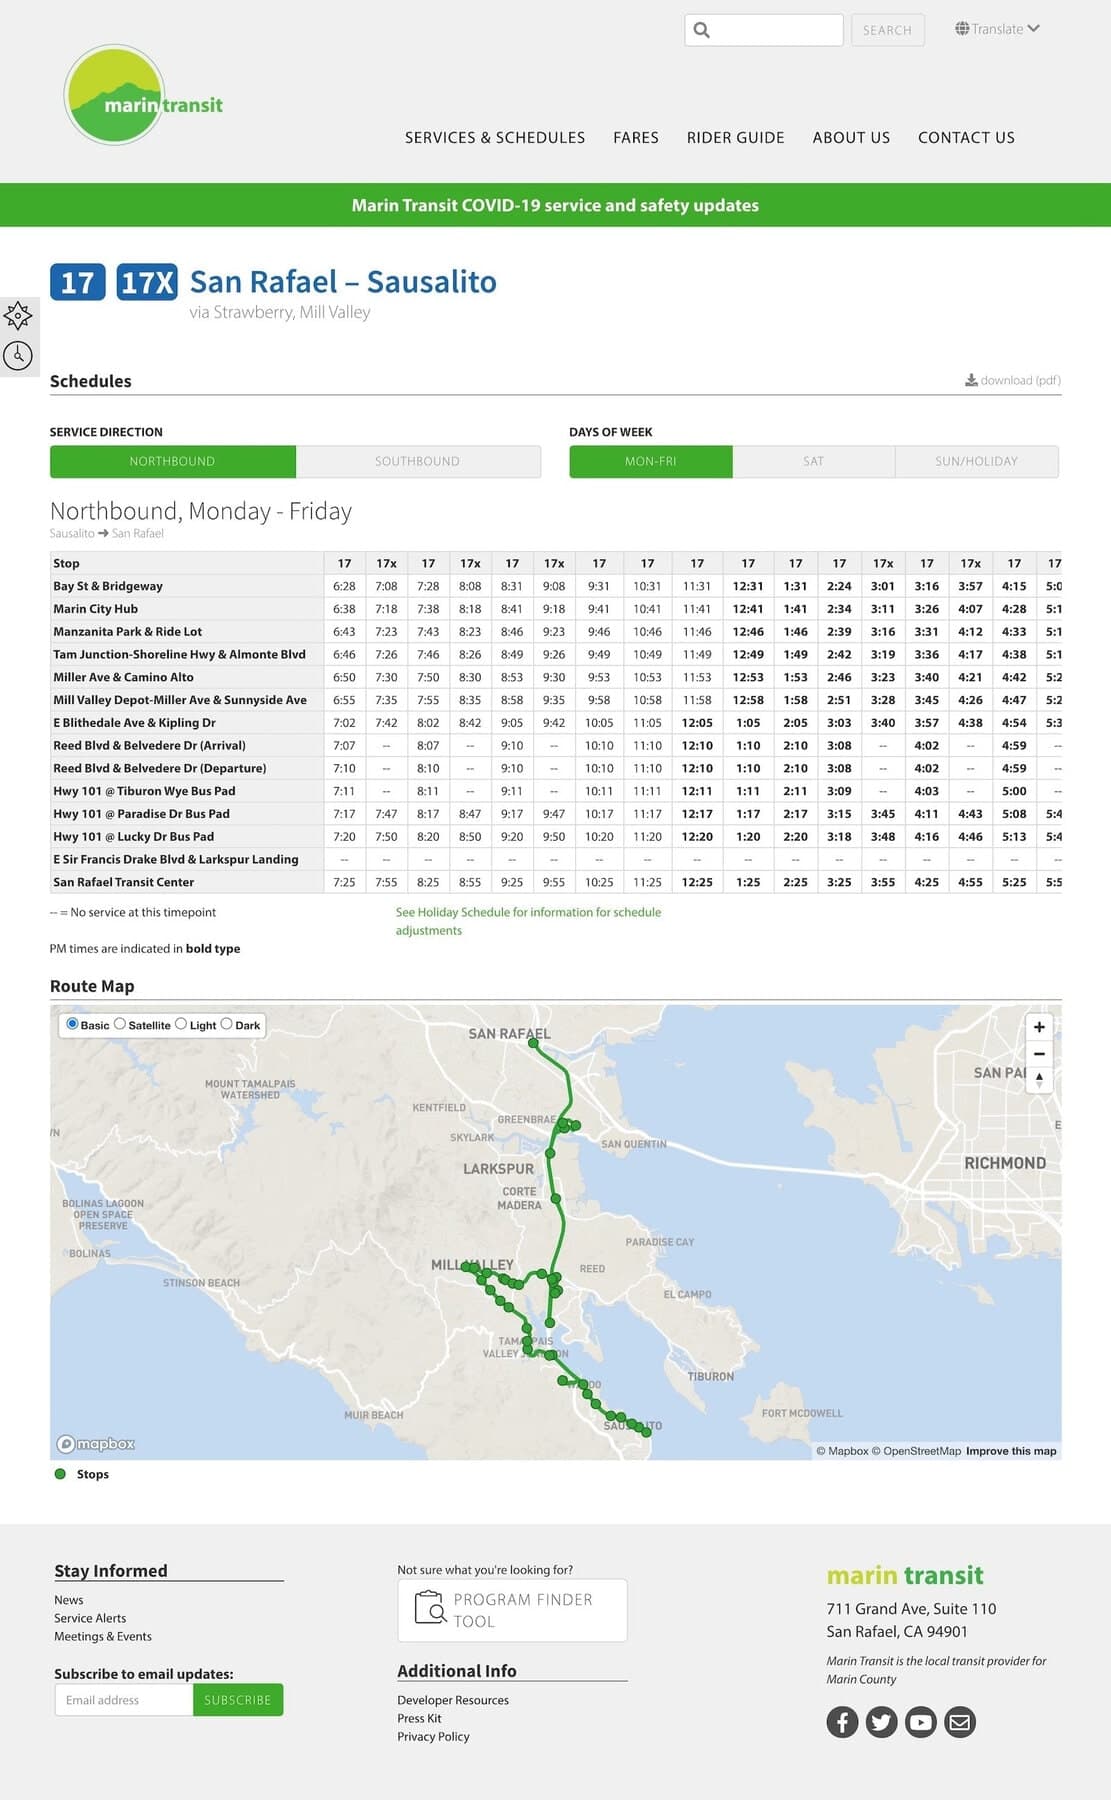Open the route map sidebar icon
The image size is (1111, 1800).
[x=18, y=316]
